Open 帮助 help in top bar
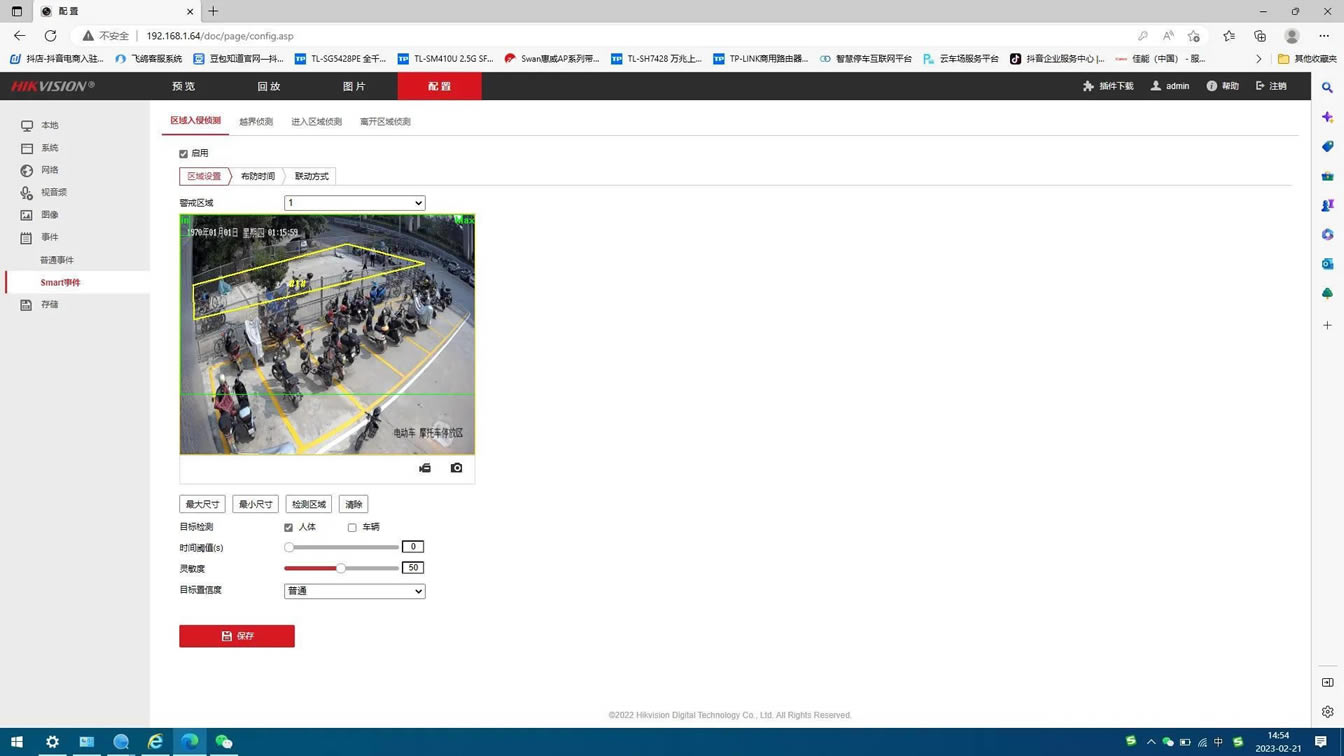Screen dimensions: 1344x756 tap(1222, 86)
